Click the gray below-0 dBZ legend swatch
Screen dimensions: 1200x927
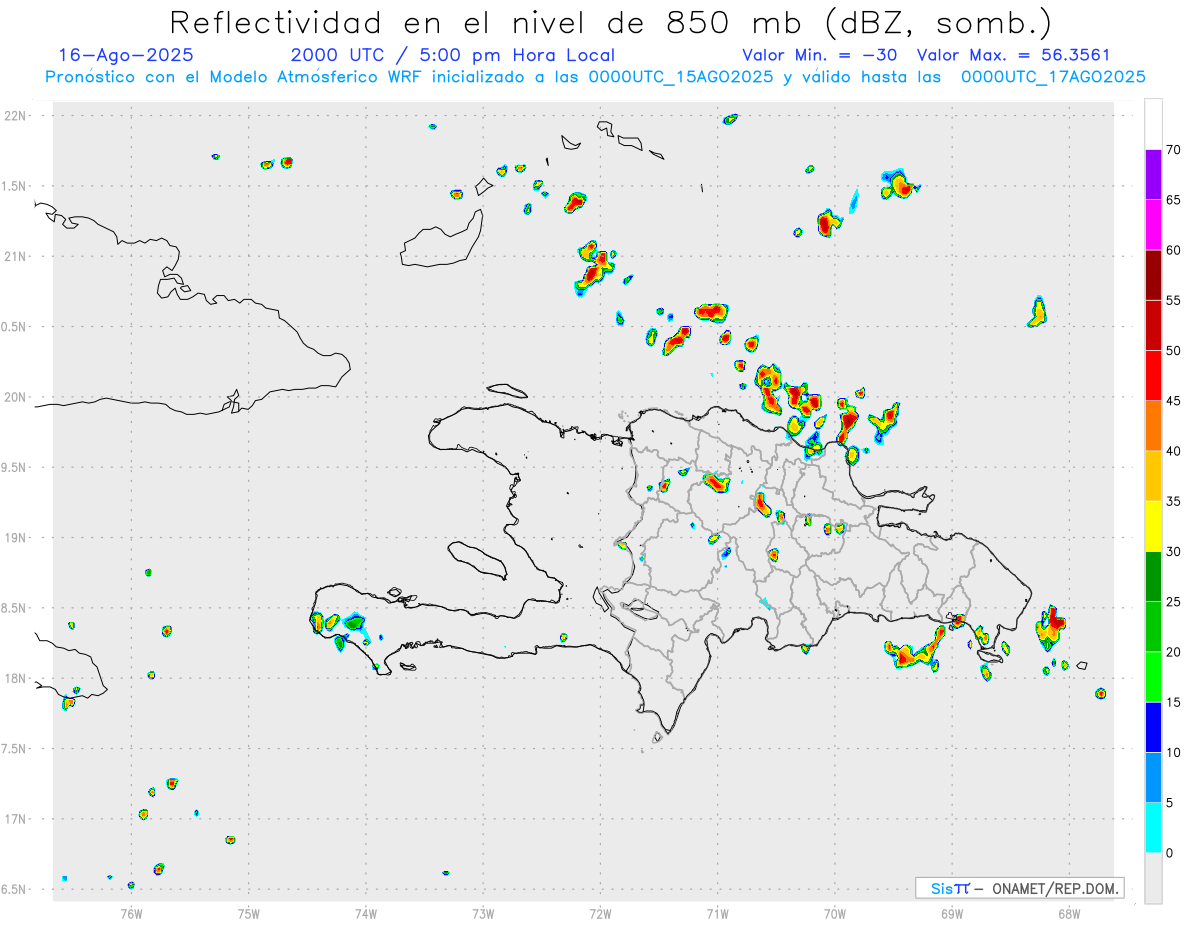pos(1153,878)
